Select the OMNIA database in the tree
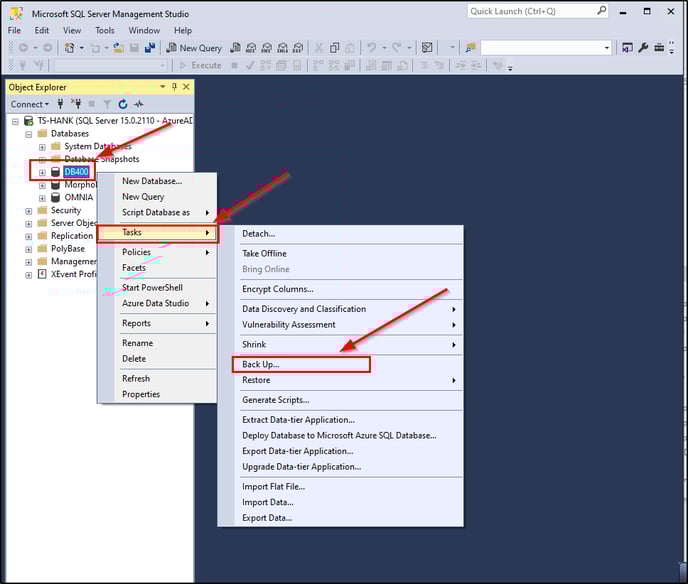Viewport: 688px width, 584px height. [79, 197]
